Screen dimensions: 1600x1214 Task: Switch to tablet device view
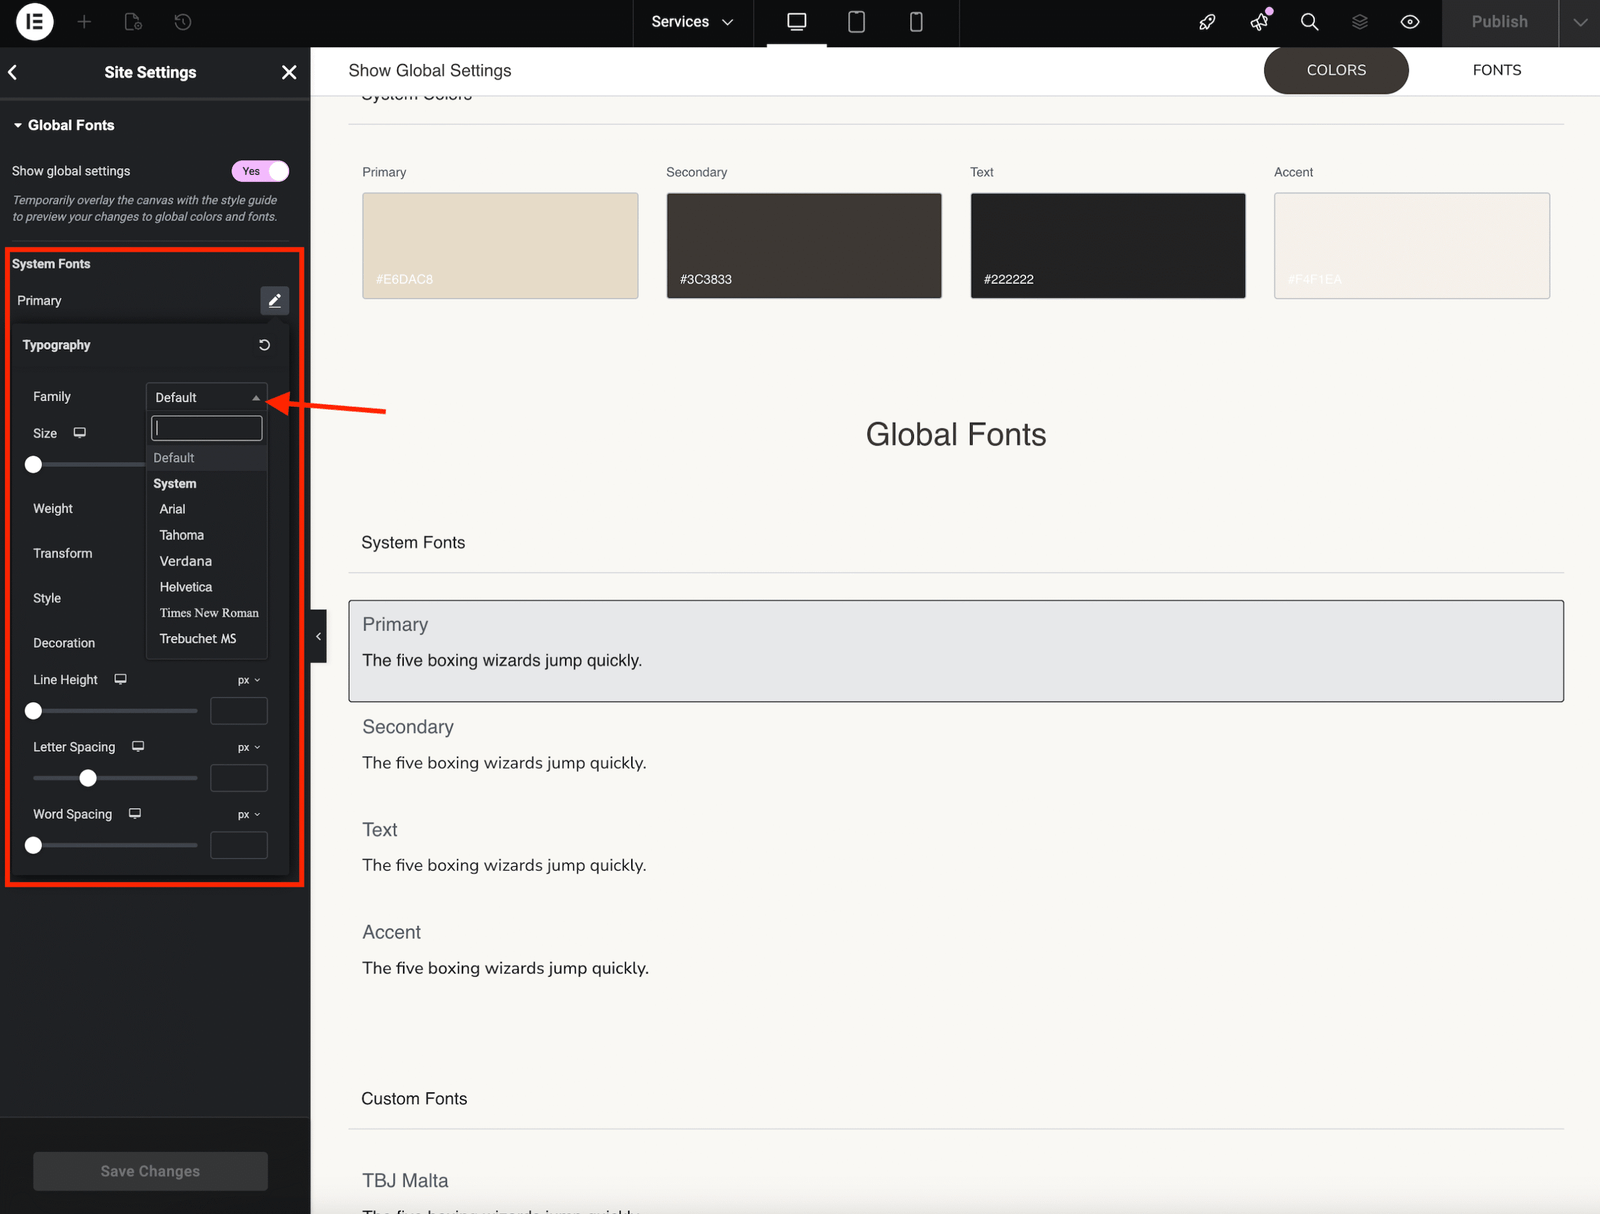[857, 22]
